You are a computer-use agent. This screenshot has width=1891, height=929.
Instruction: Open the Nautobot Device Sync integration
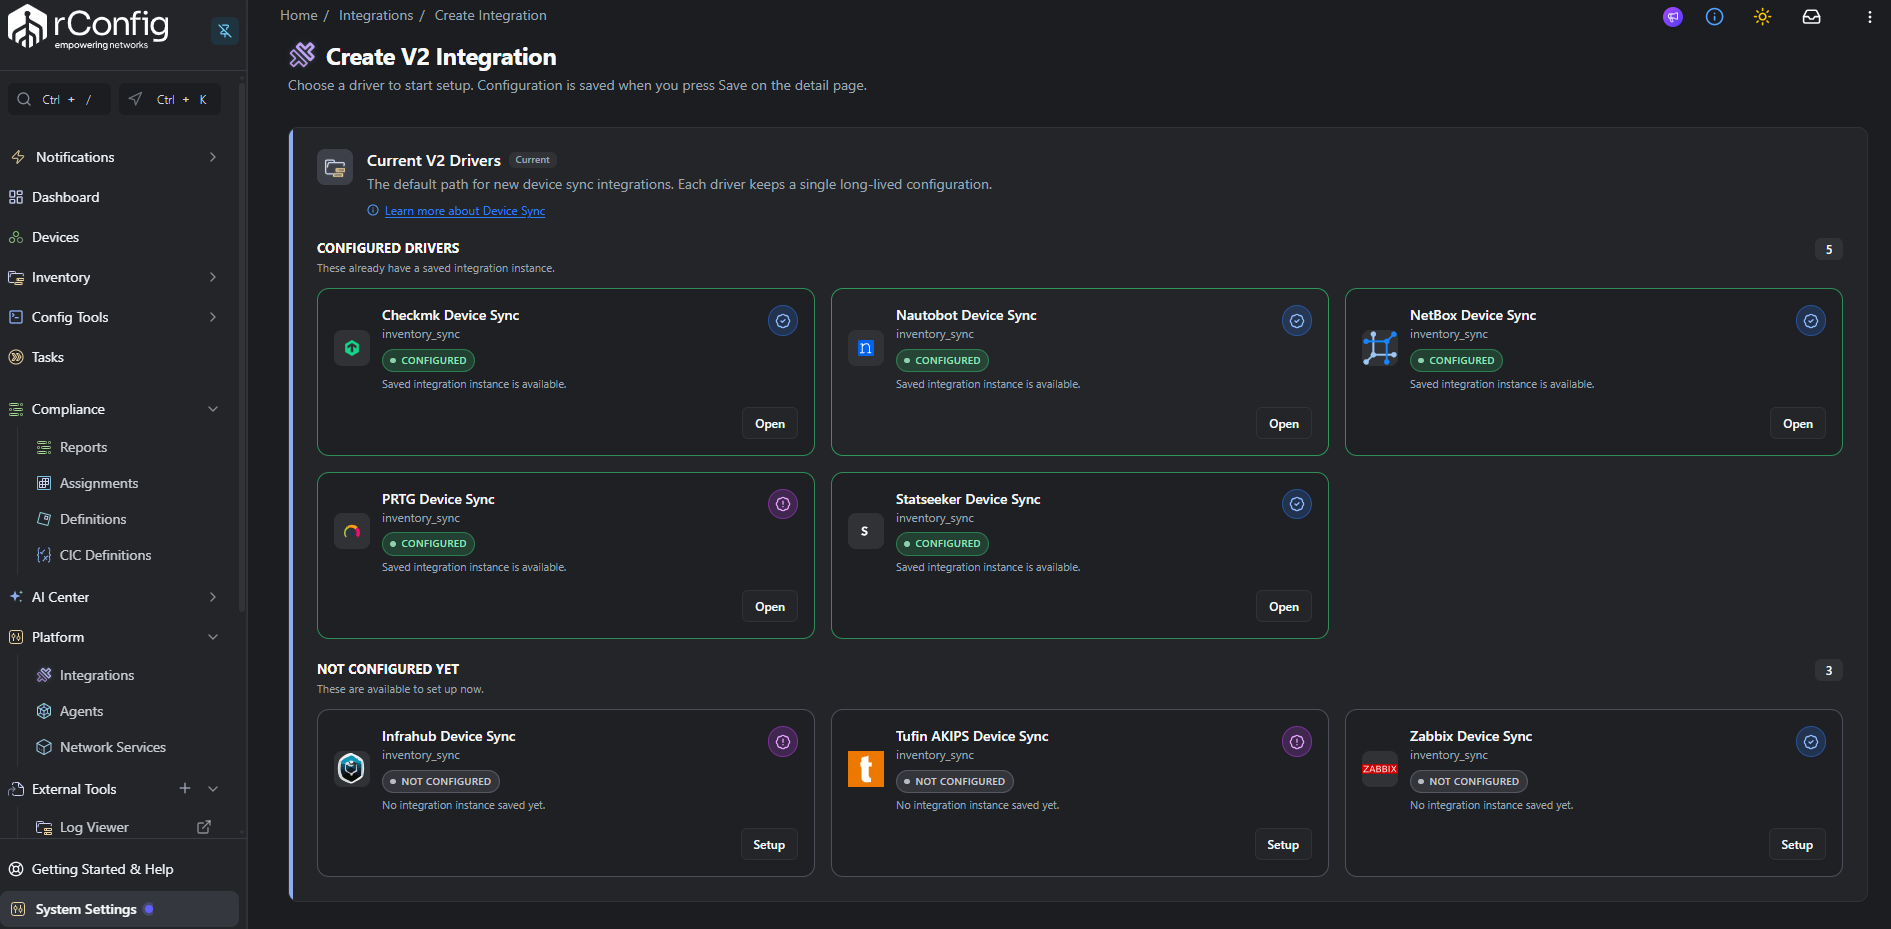click(x=1284, y=424)
